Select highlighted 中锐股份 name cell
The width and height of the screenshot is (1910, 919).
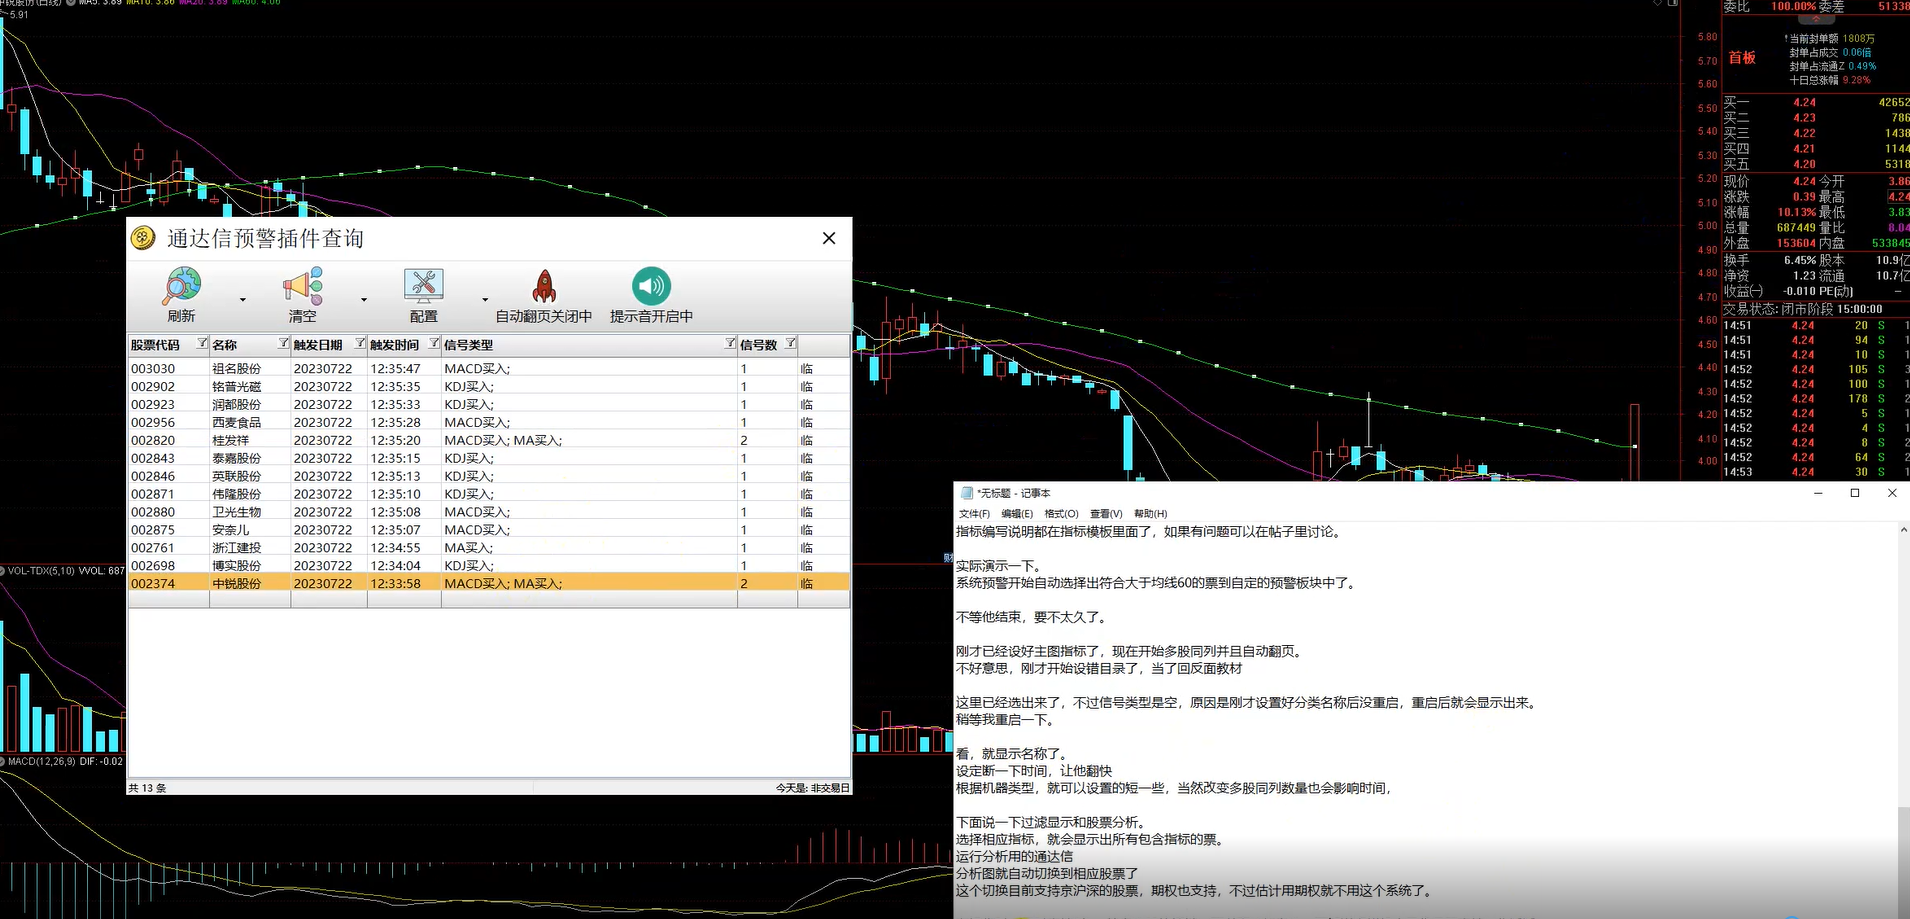237,584
